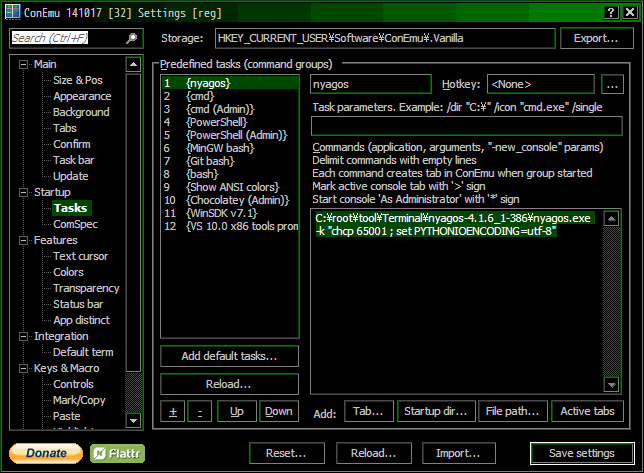This screenshot has height=473, width=644.
Task: Open the Paste settings page
Action: coord(67,416)
